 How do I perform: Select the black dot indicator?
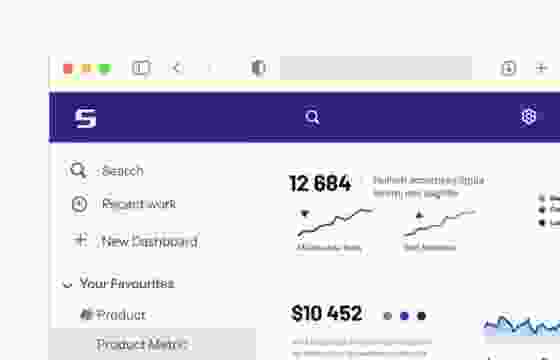coord(421,316)
